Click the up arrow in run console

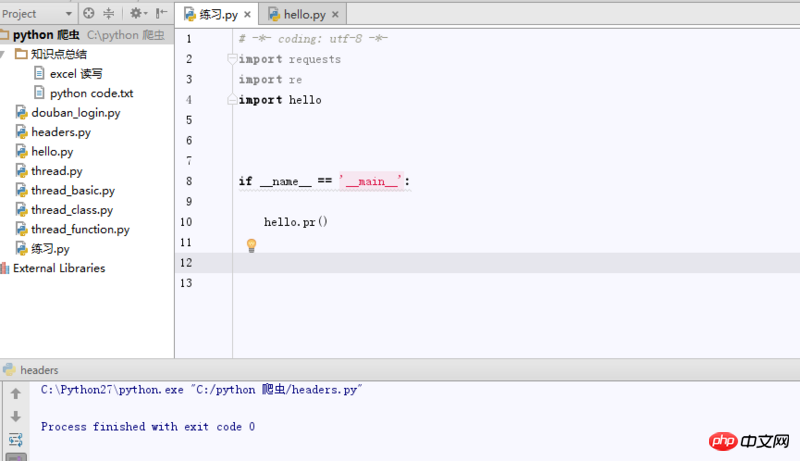coord(16,394)
